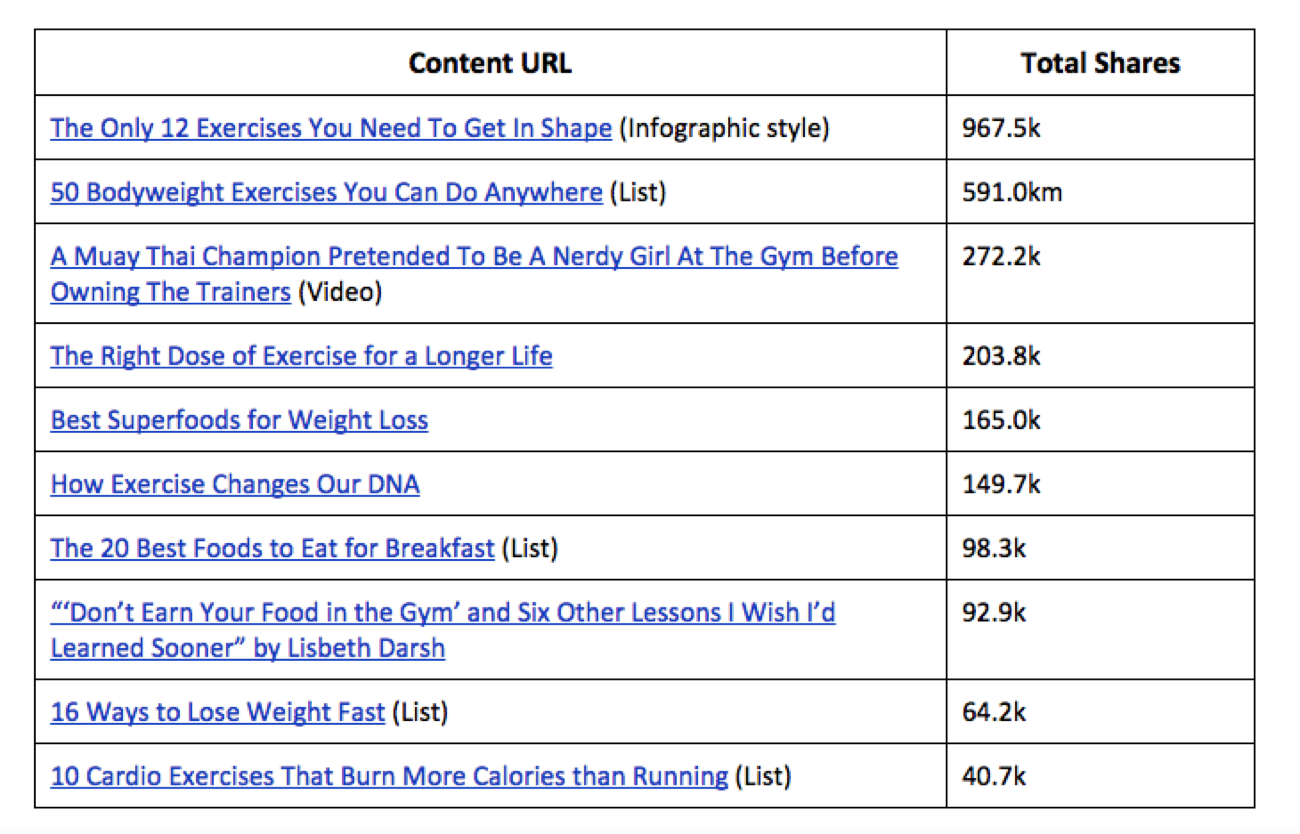Click the 967.5k shares cell
1300x834 pixels.
pyautogui.click(x=1100, y=128)
